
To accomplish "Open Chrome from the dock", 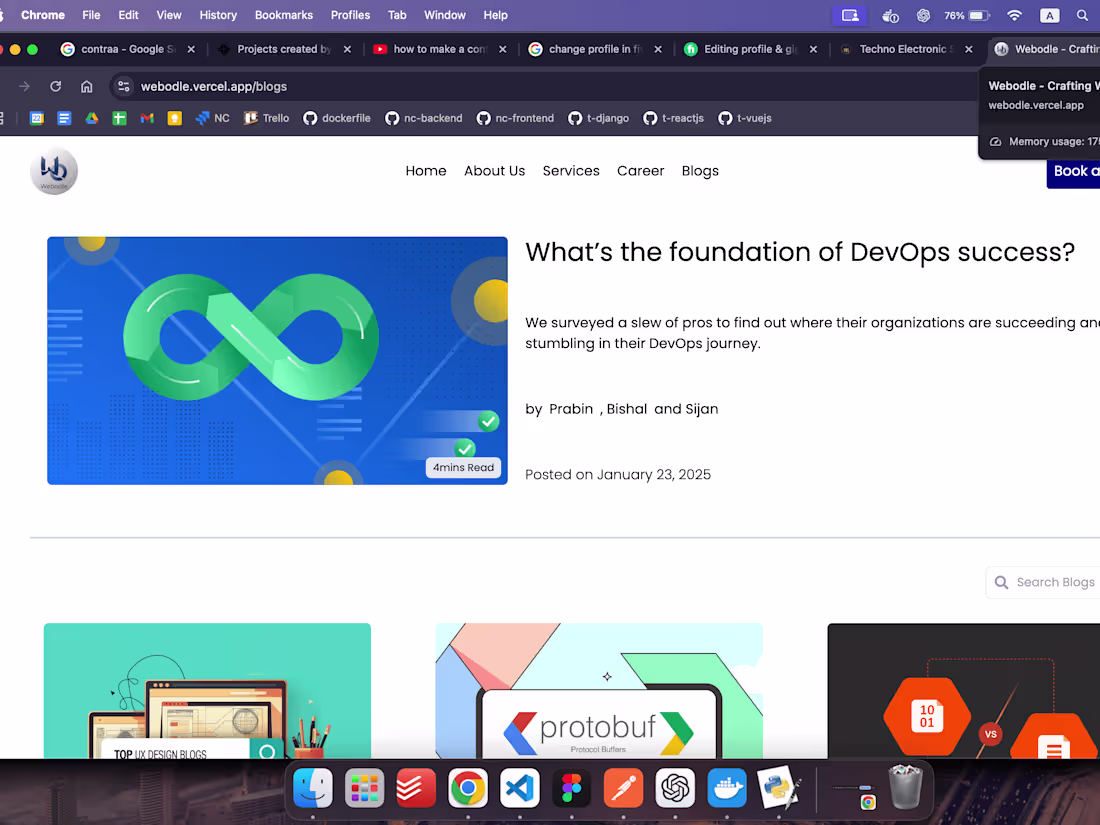I will point(468,788).
